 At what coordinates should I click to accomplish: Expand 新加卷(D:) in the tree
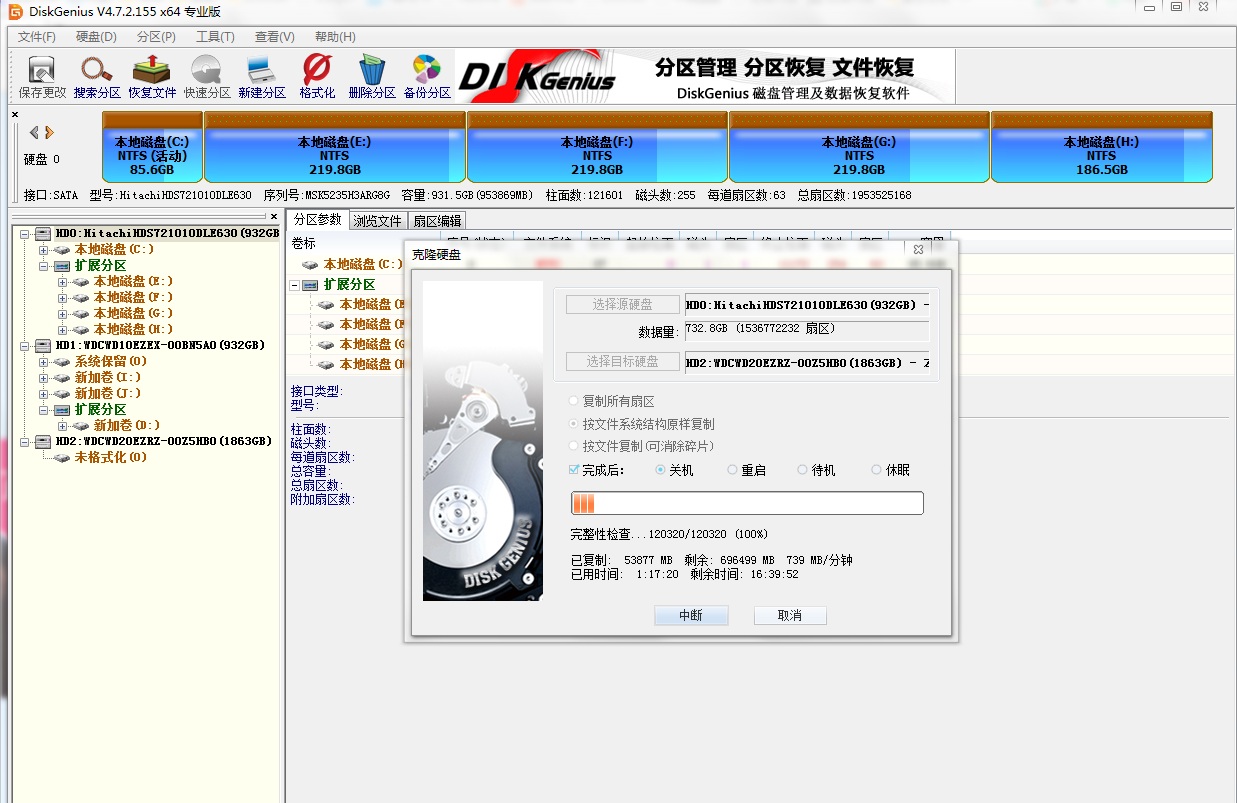[x=63, y=425]
